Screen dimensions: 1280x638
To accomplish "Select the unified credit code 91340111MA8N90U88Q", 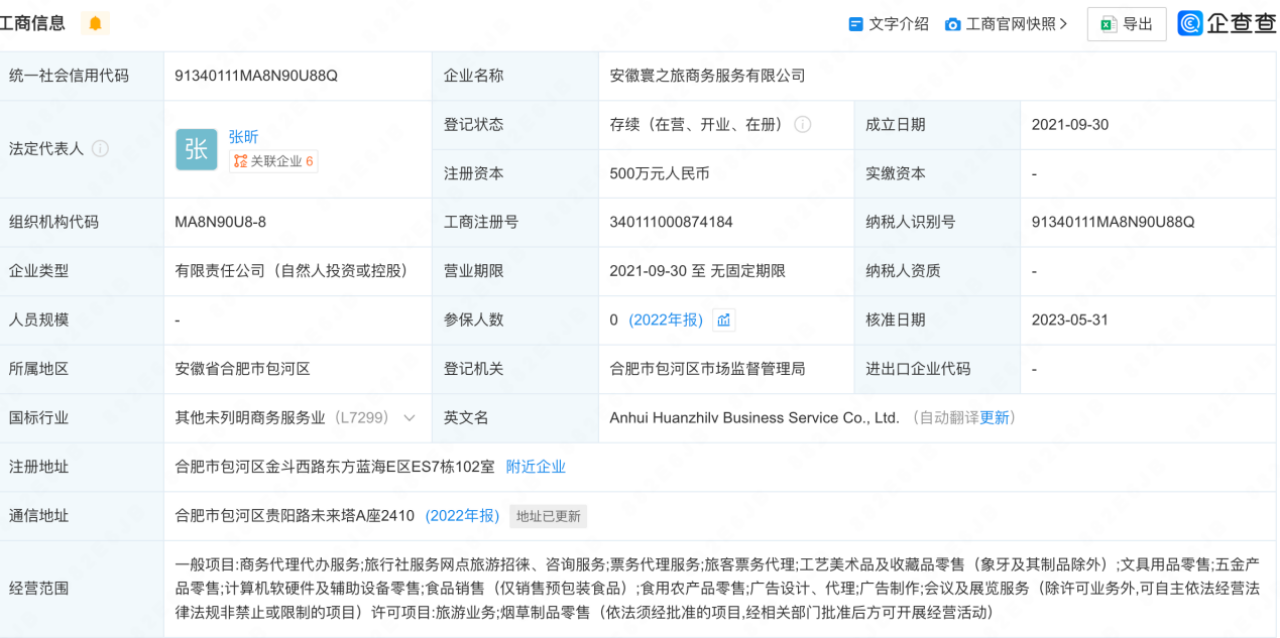I will tap(256, 76).
